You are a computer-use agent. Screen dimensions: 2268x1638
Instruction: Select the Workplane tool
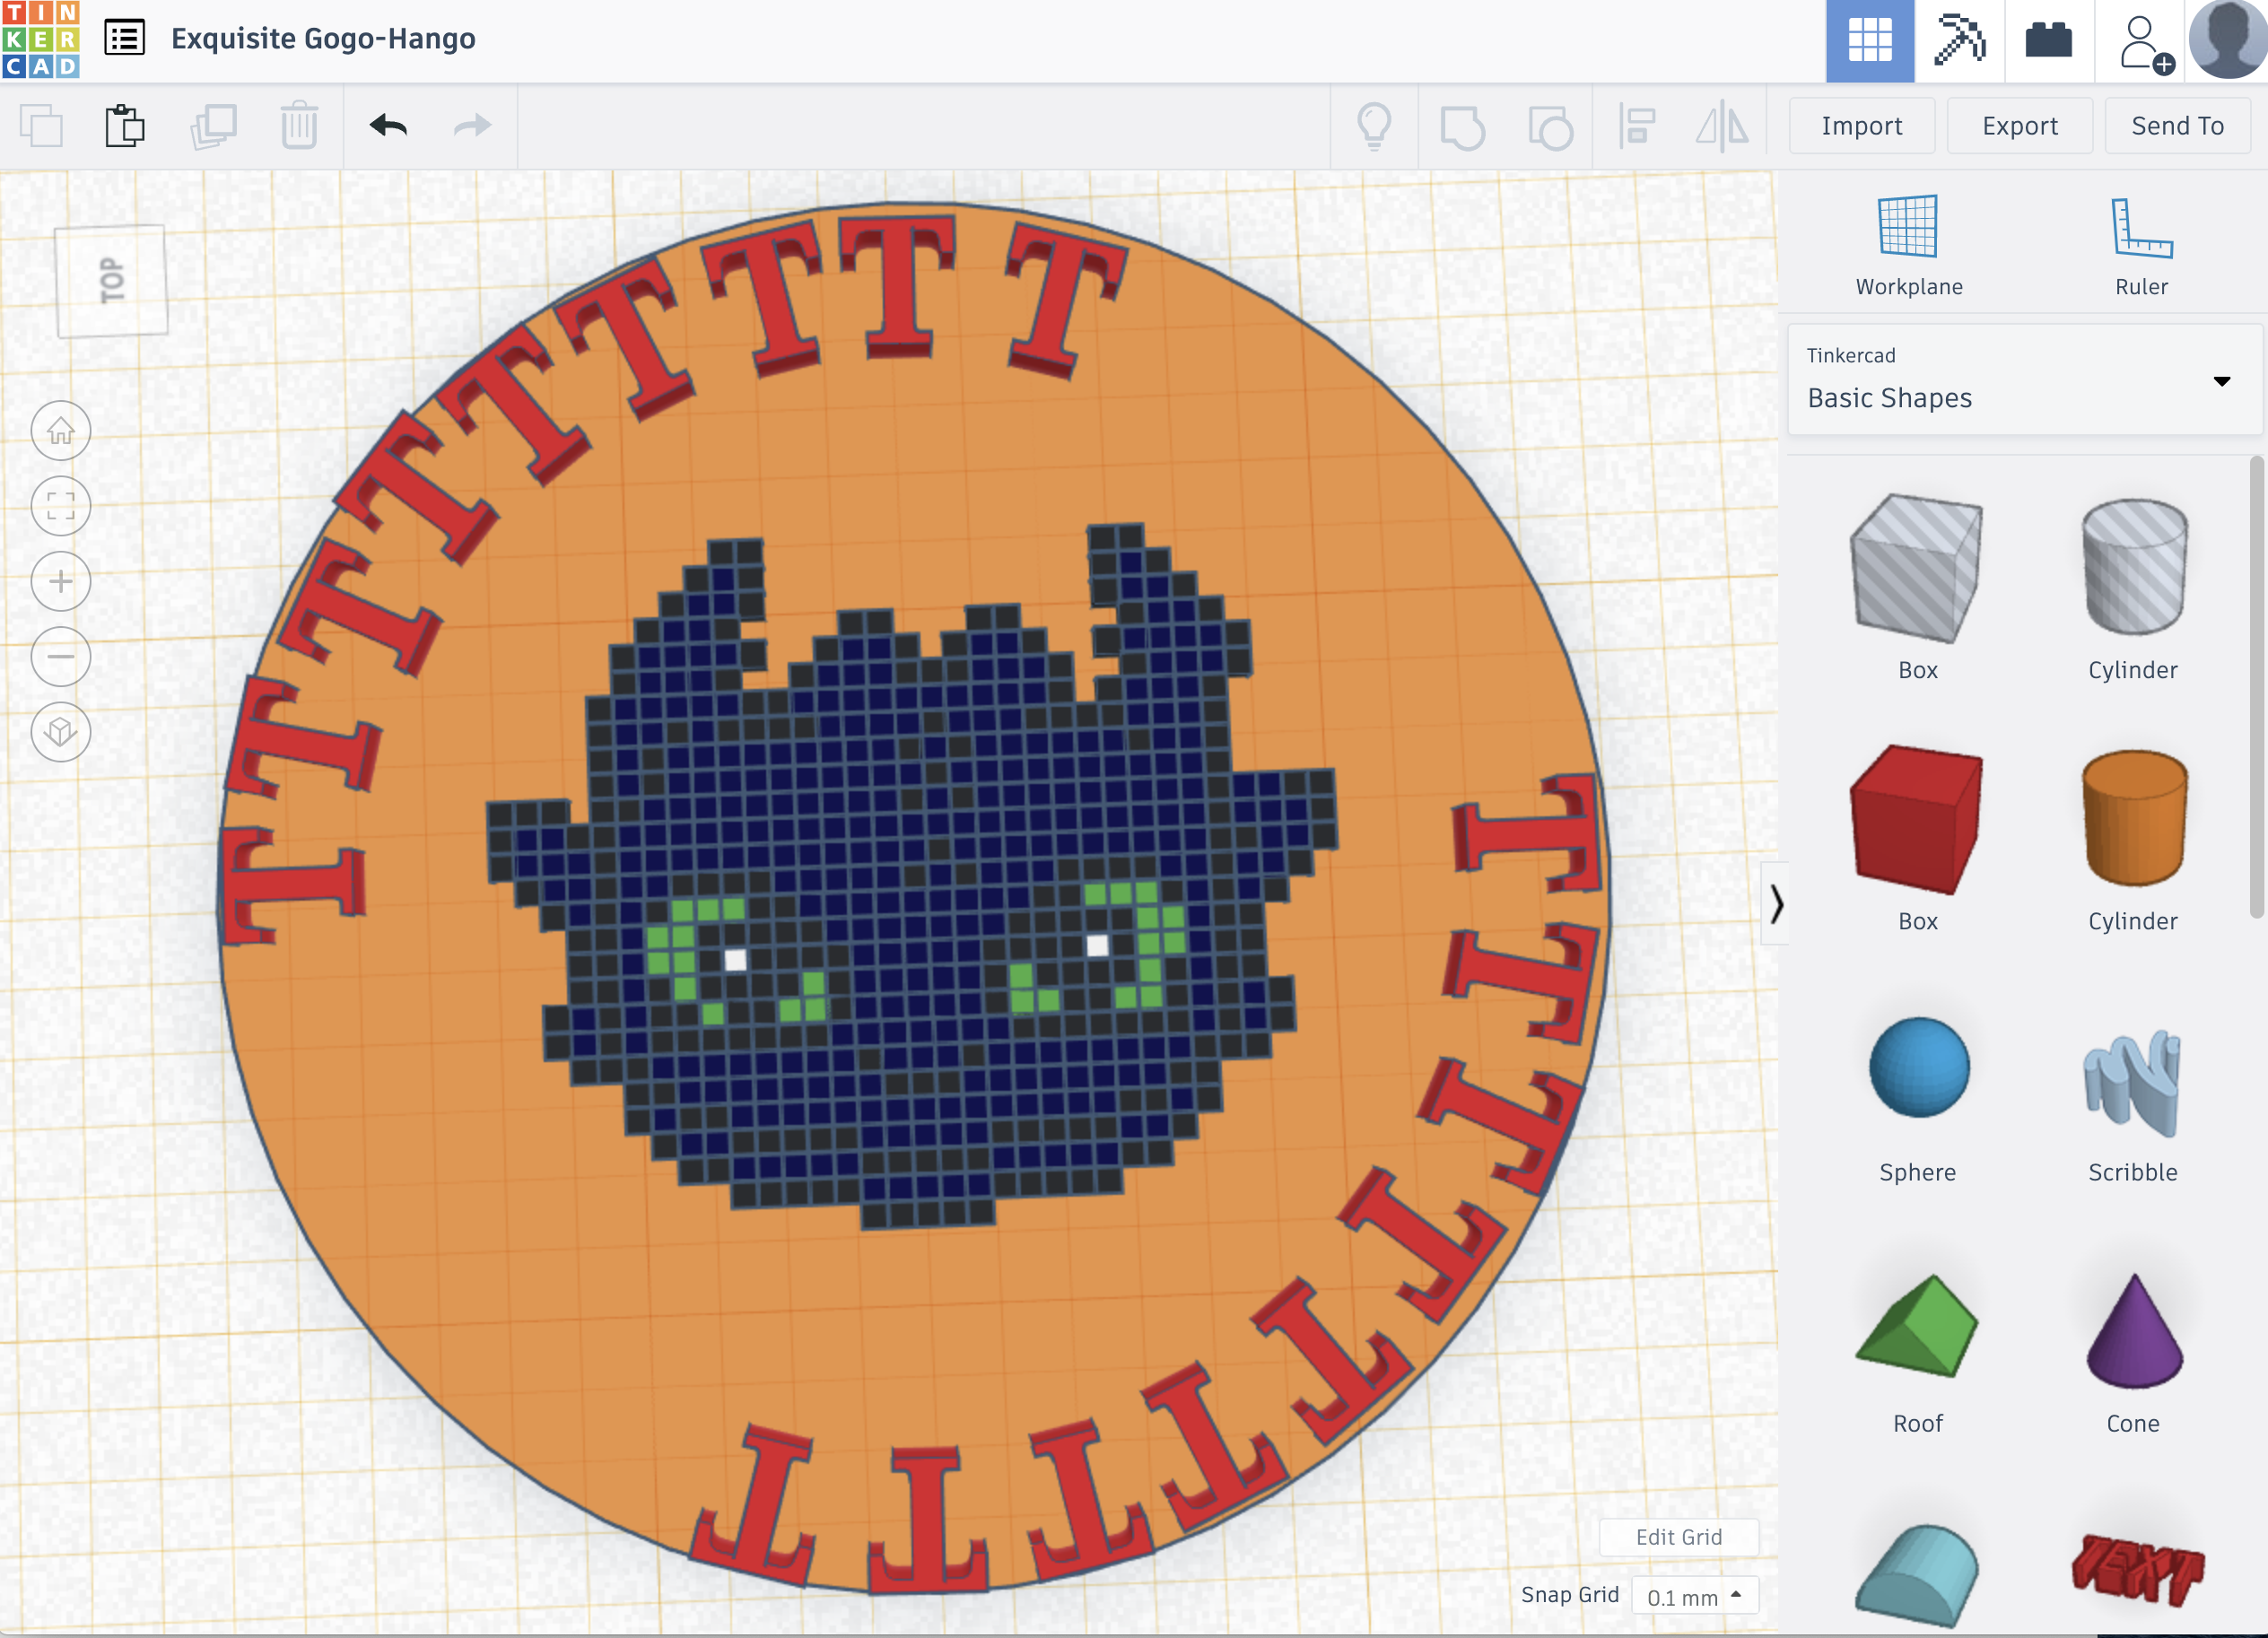point(1908,246)
